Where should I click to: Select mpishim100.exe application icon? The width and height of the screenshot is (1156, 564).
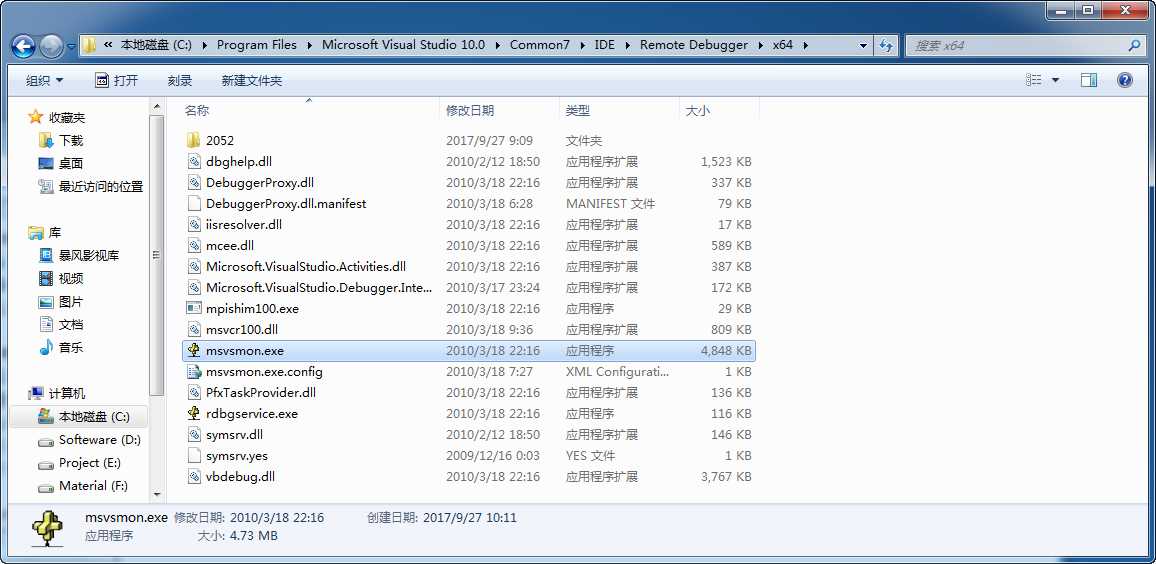pyautogui.click(x=193, y=308)
